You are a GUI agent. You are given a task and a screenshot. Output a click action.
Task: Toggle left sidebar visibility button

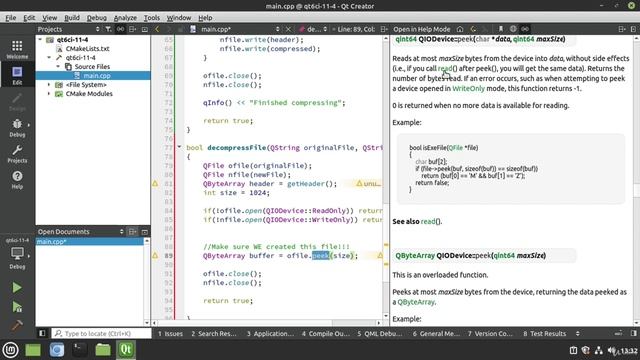42,333
